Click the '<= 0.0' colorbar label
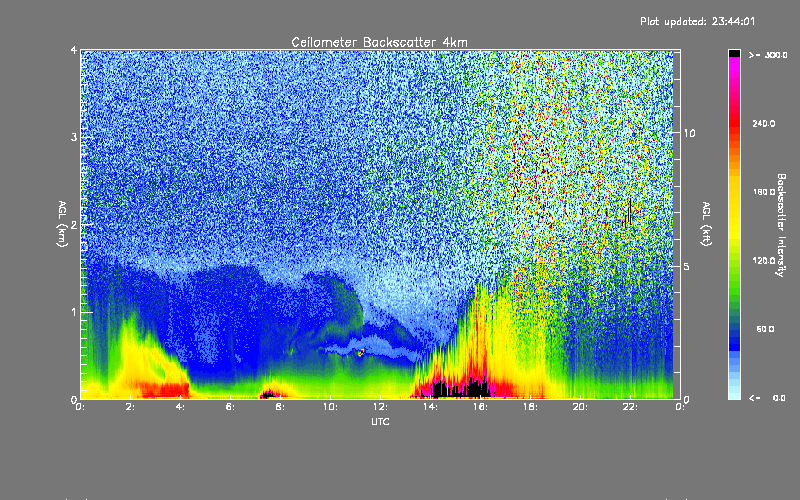 click(767, 398)
